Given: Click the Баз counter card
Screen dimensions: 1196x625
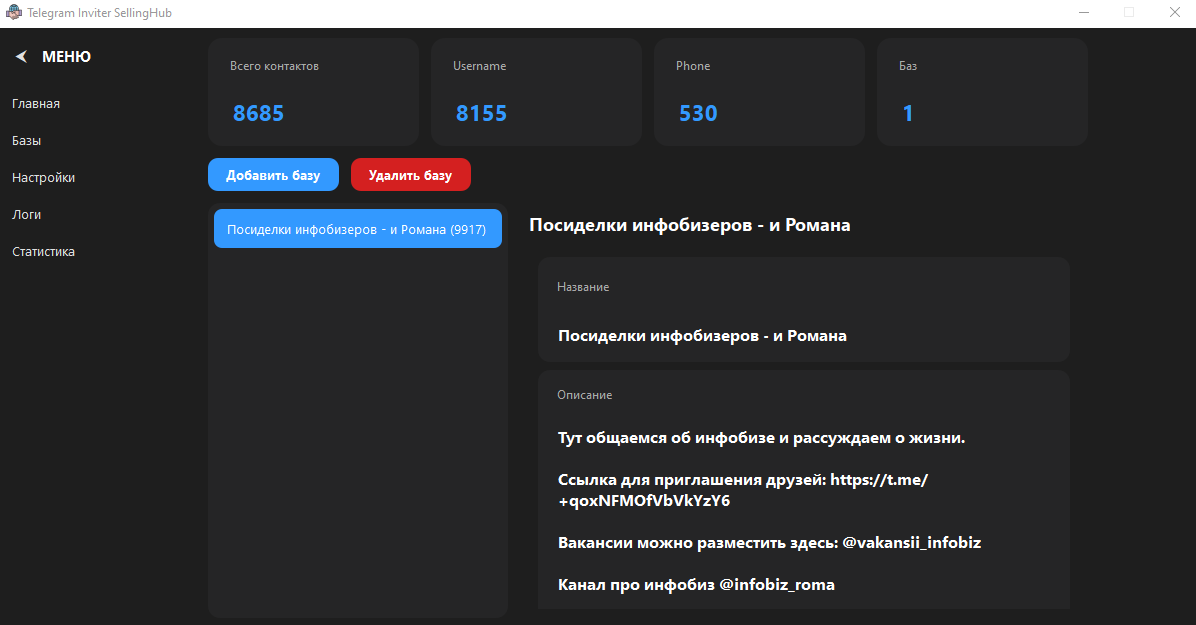Looking at the screenshot, I should (x=982, y=92).
